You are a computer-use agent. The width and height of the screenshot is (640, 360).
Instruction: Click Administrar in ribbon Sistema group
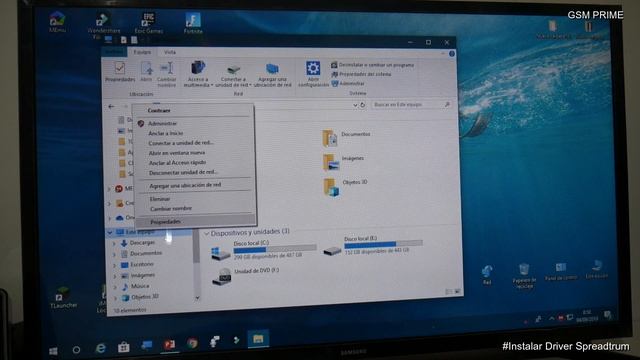(x=348, y=83)
